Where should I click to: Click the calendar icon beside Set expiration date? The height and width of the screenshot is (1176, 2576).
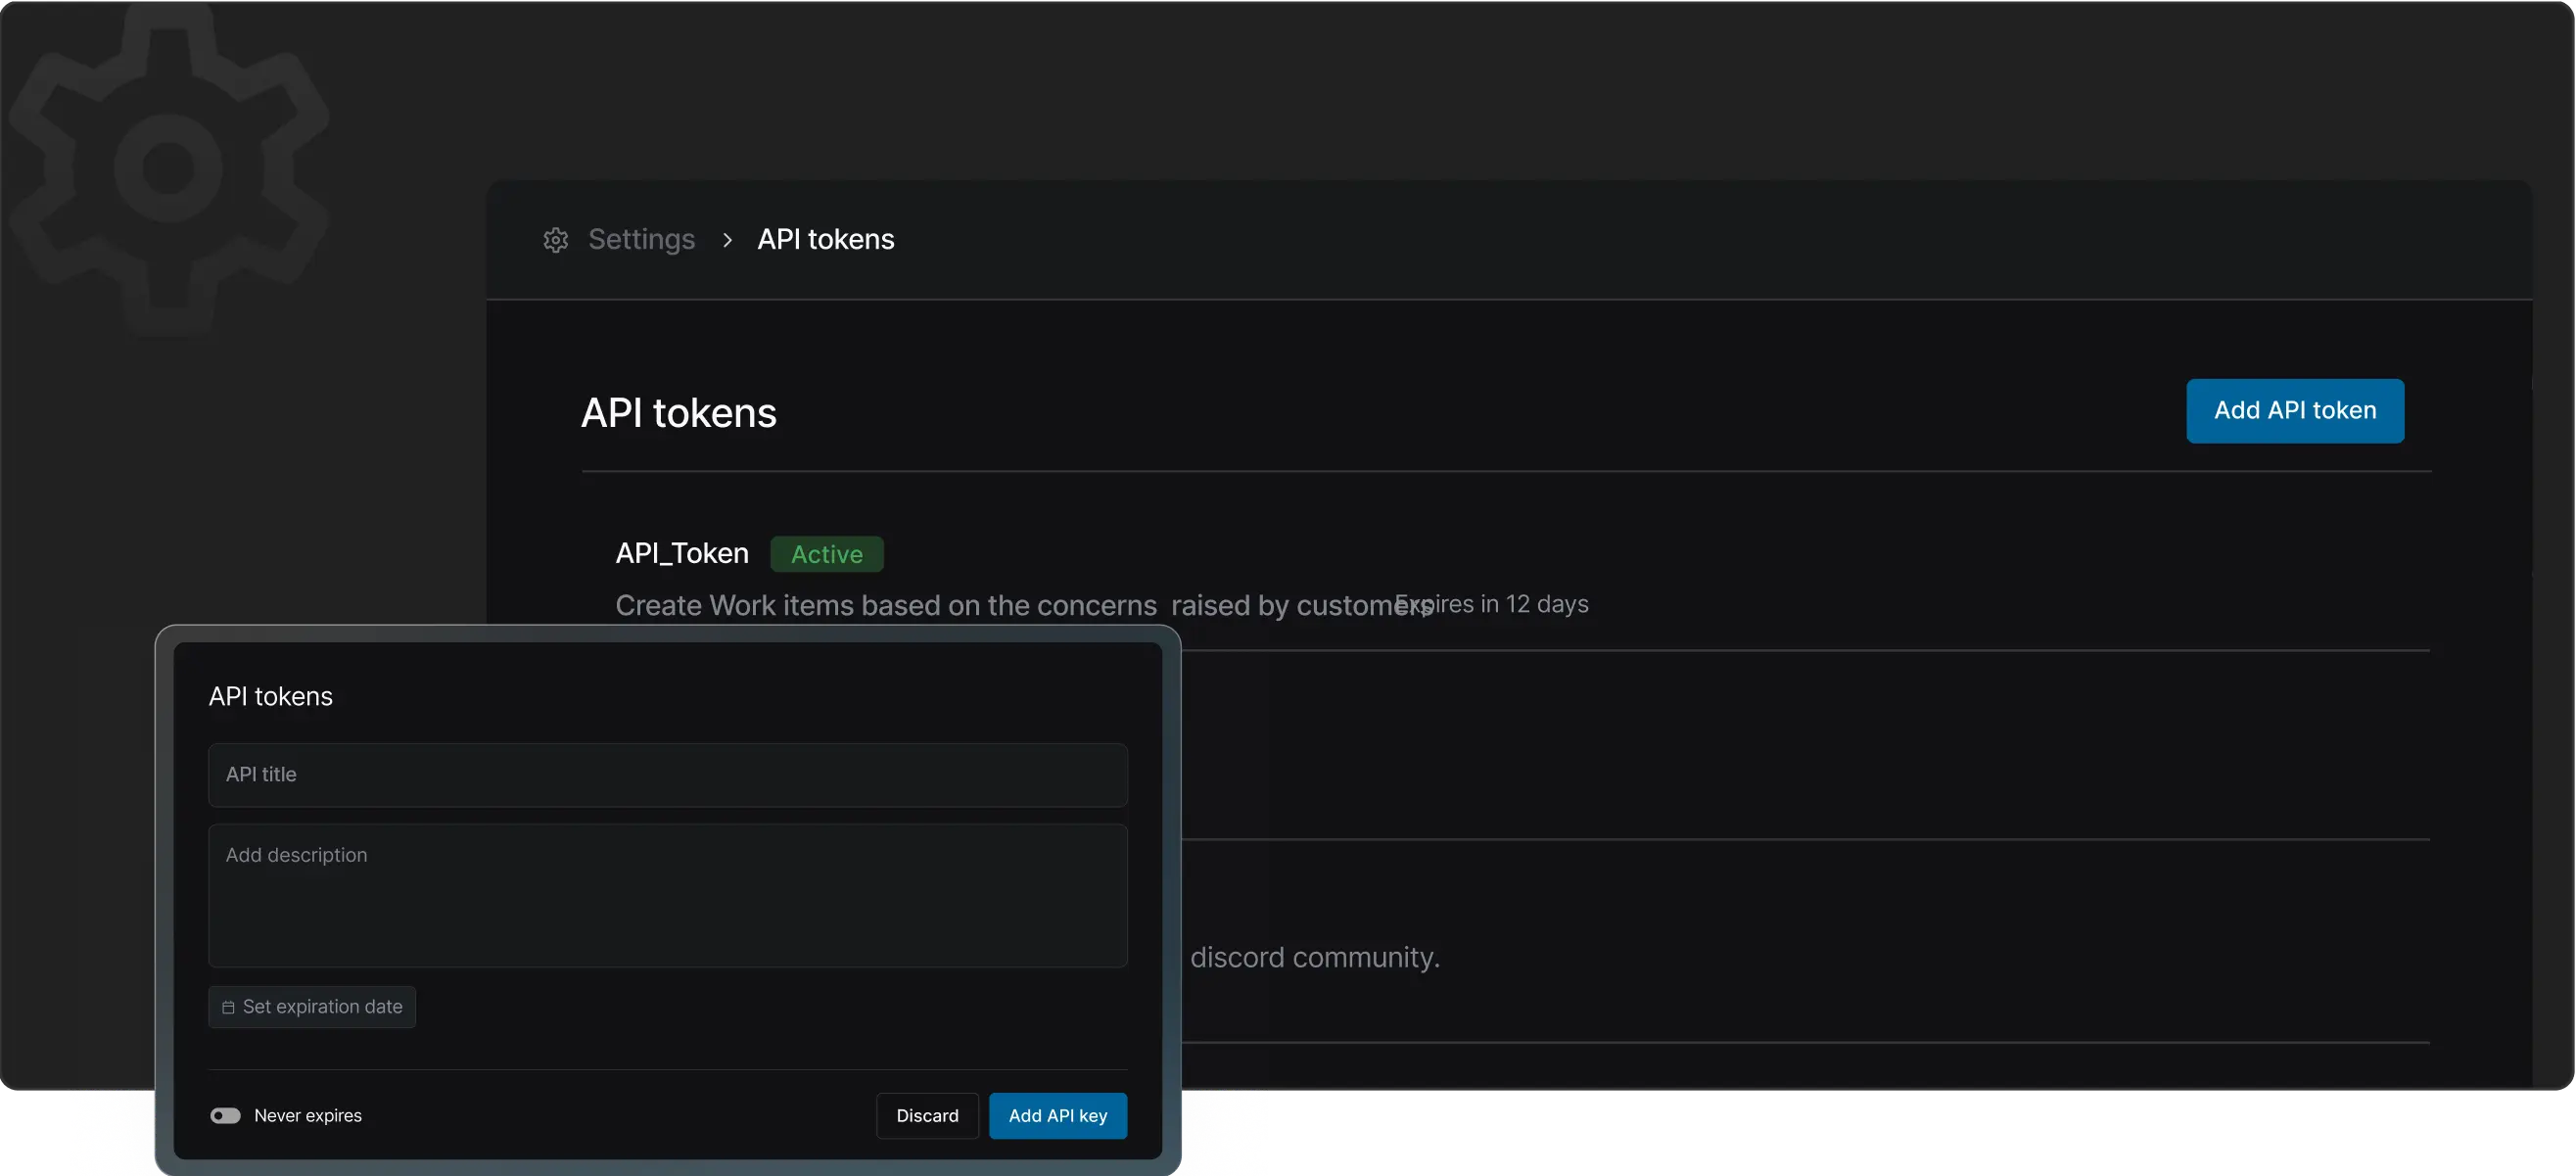[x=228, y=1007]
